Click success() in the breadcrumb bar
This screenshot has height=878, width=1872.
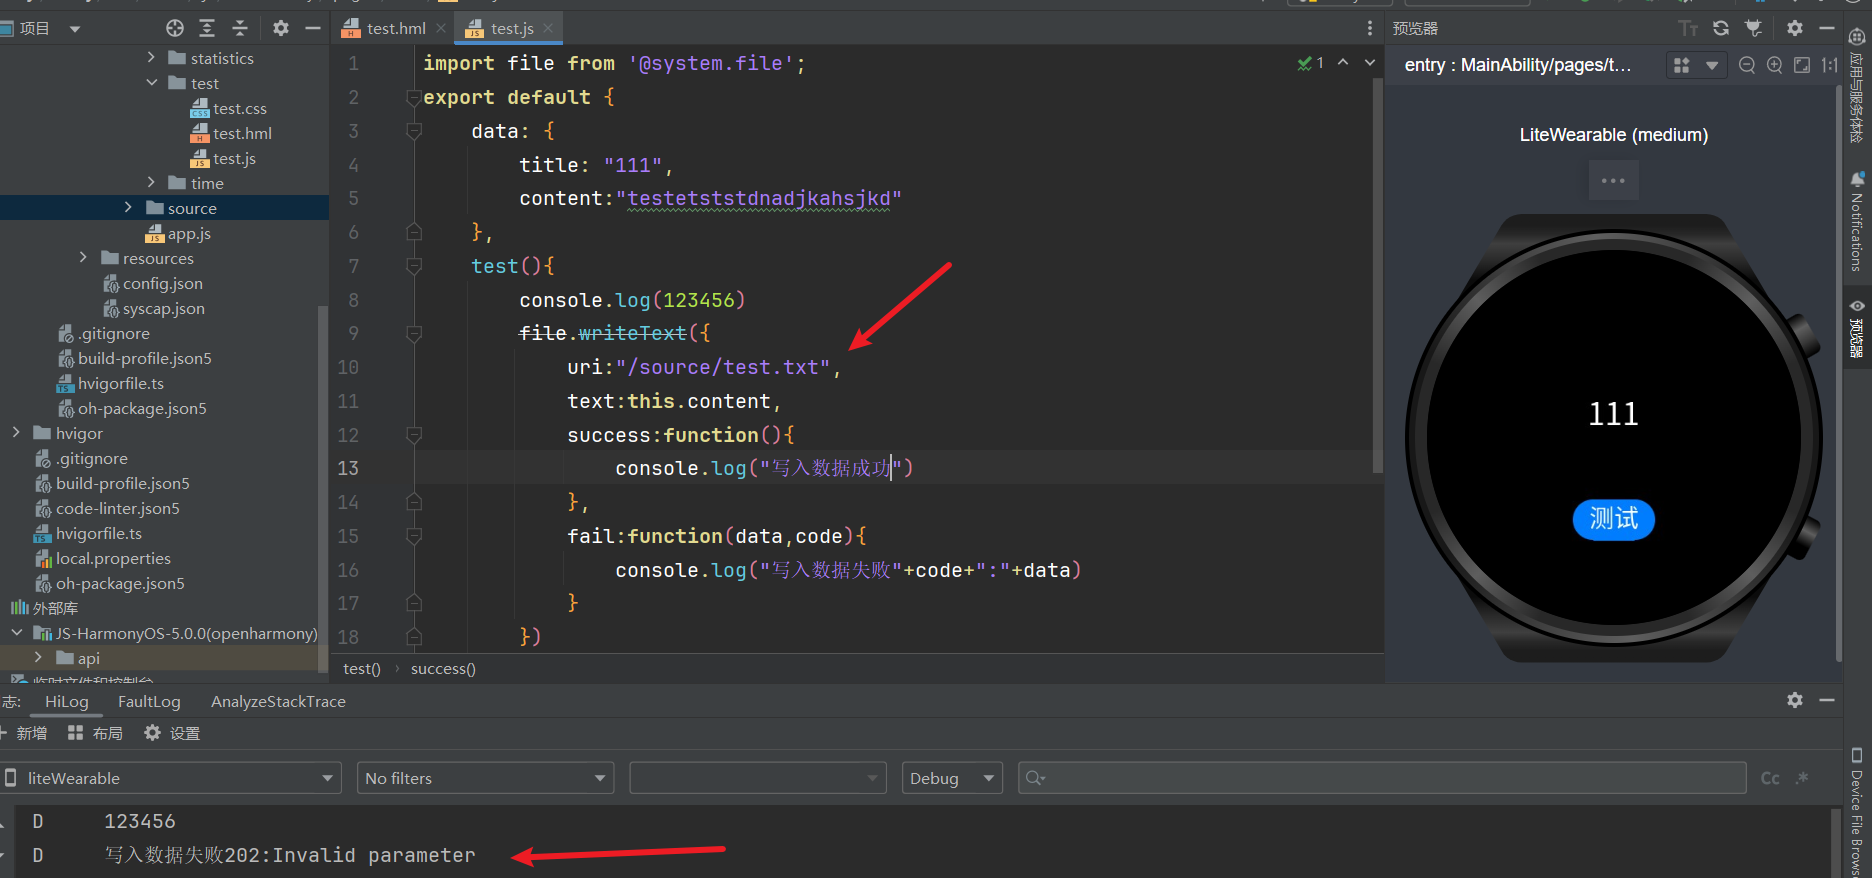[x=443, y=669]
